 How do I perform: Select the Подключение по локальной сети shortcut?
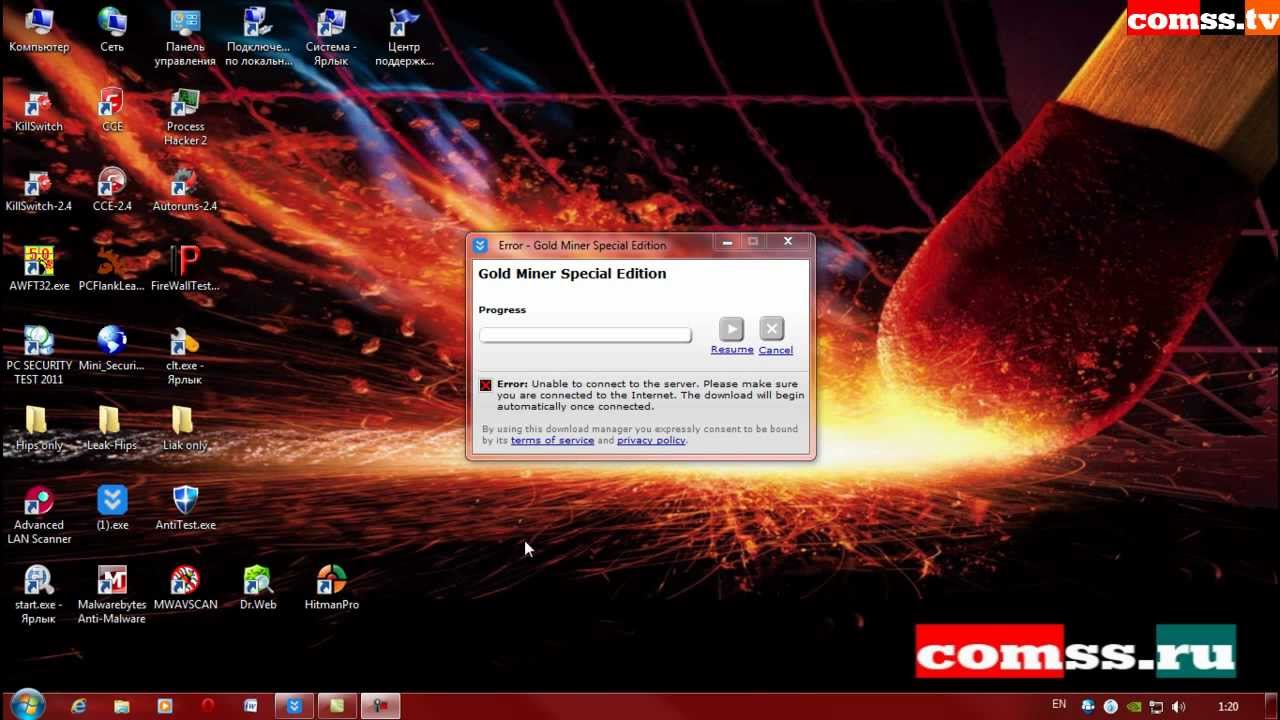point(258,36)
